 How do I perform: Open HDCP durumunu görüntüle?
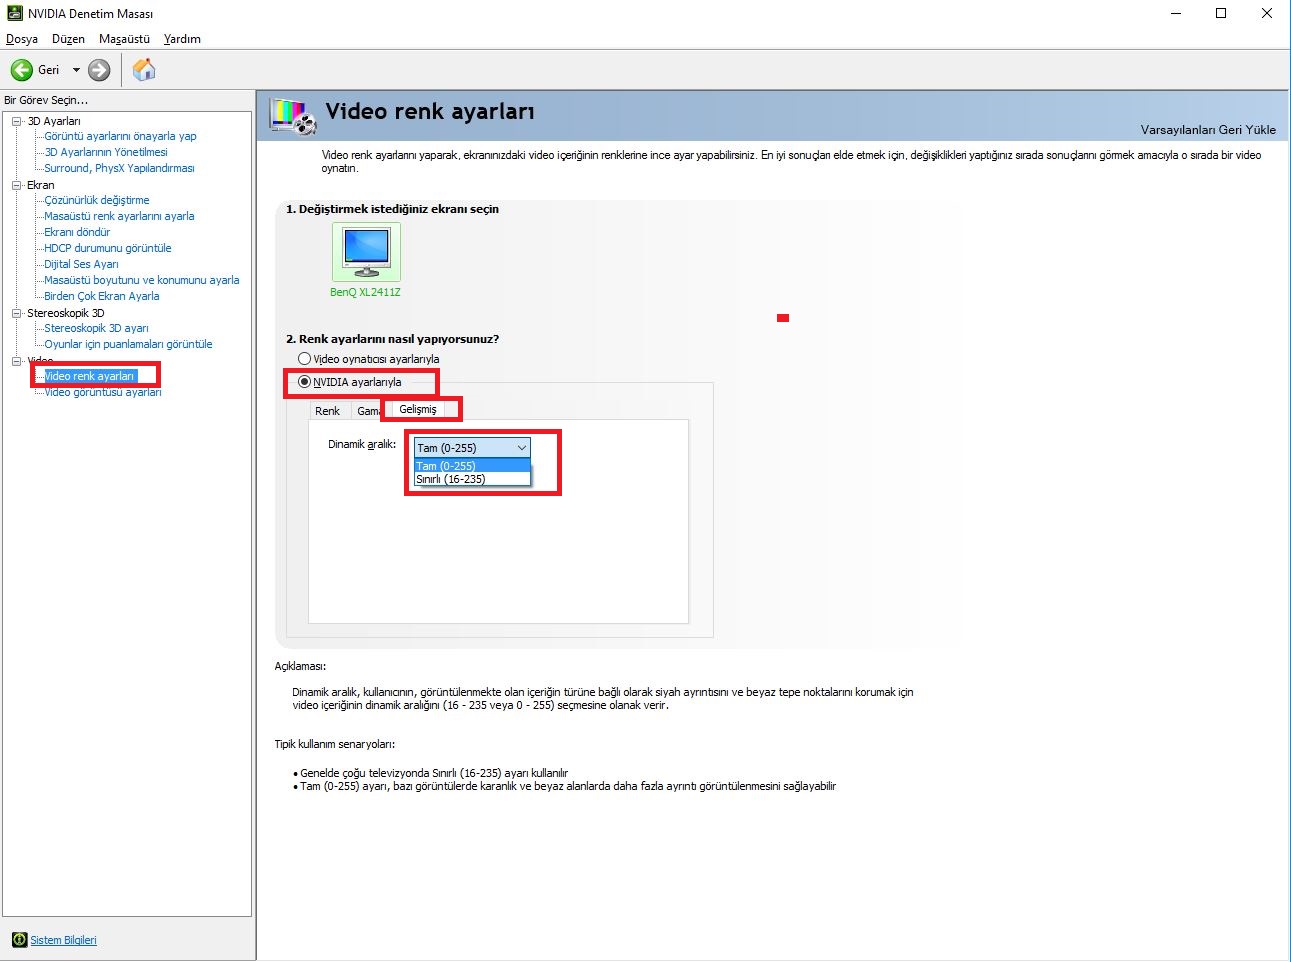tap(108, 248)
